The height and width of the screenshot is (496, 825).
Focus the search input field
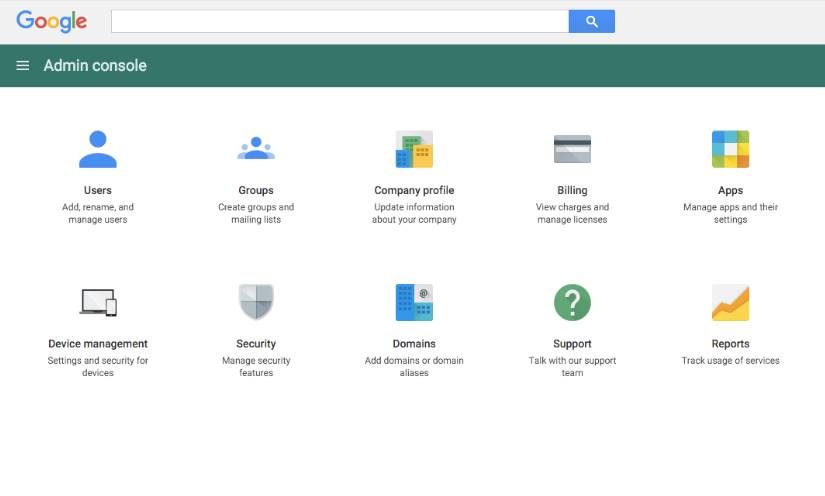click(x=340, y=22)
